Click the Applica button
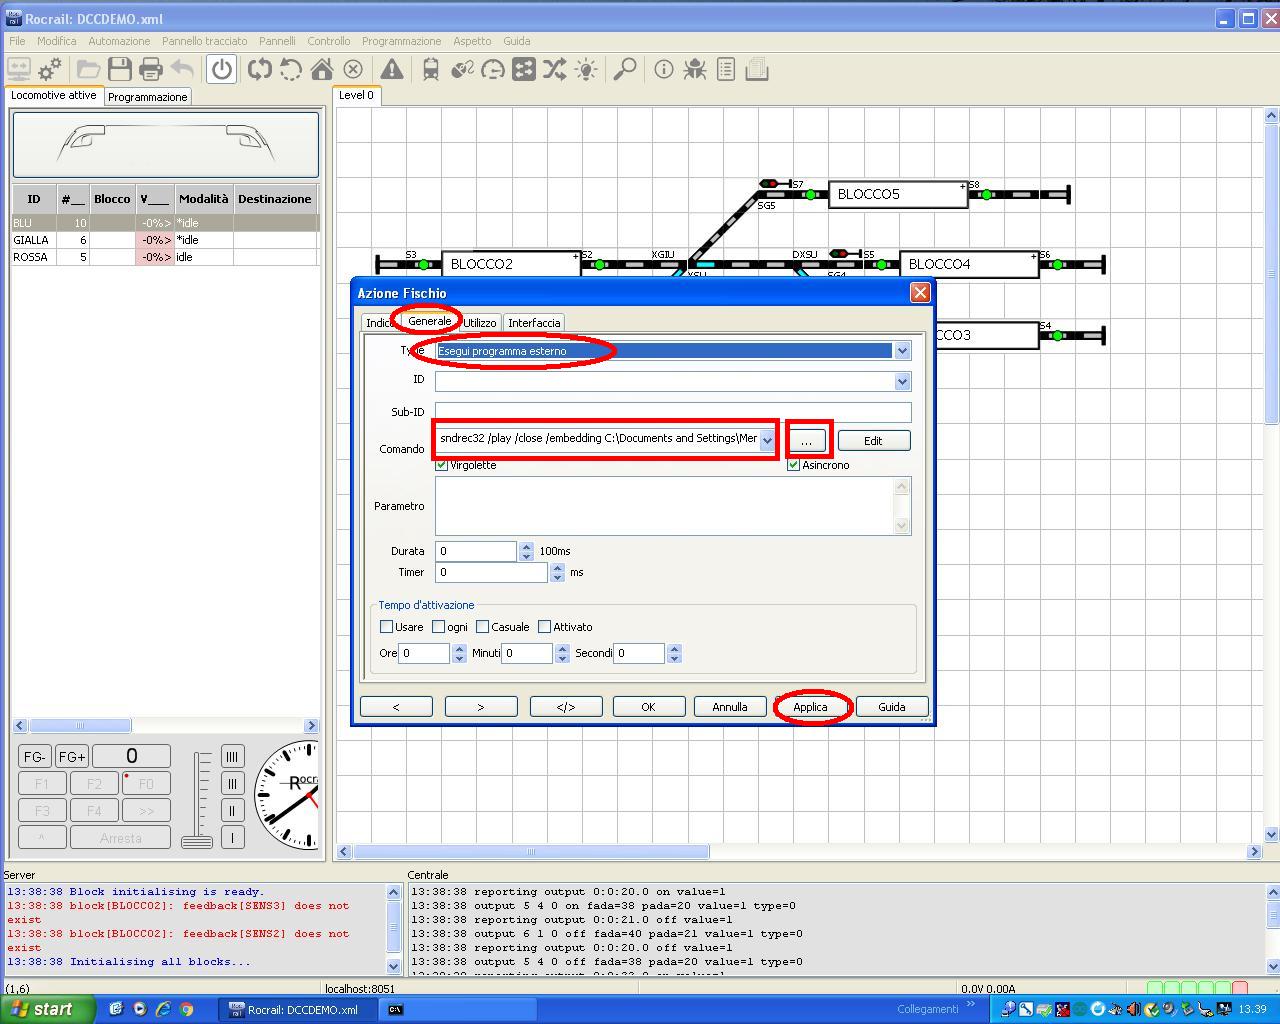Viewport: 1280px width, 1024px height. (x=810, y=707)
